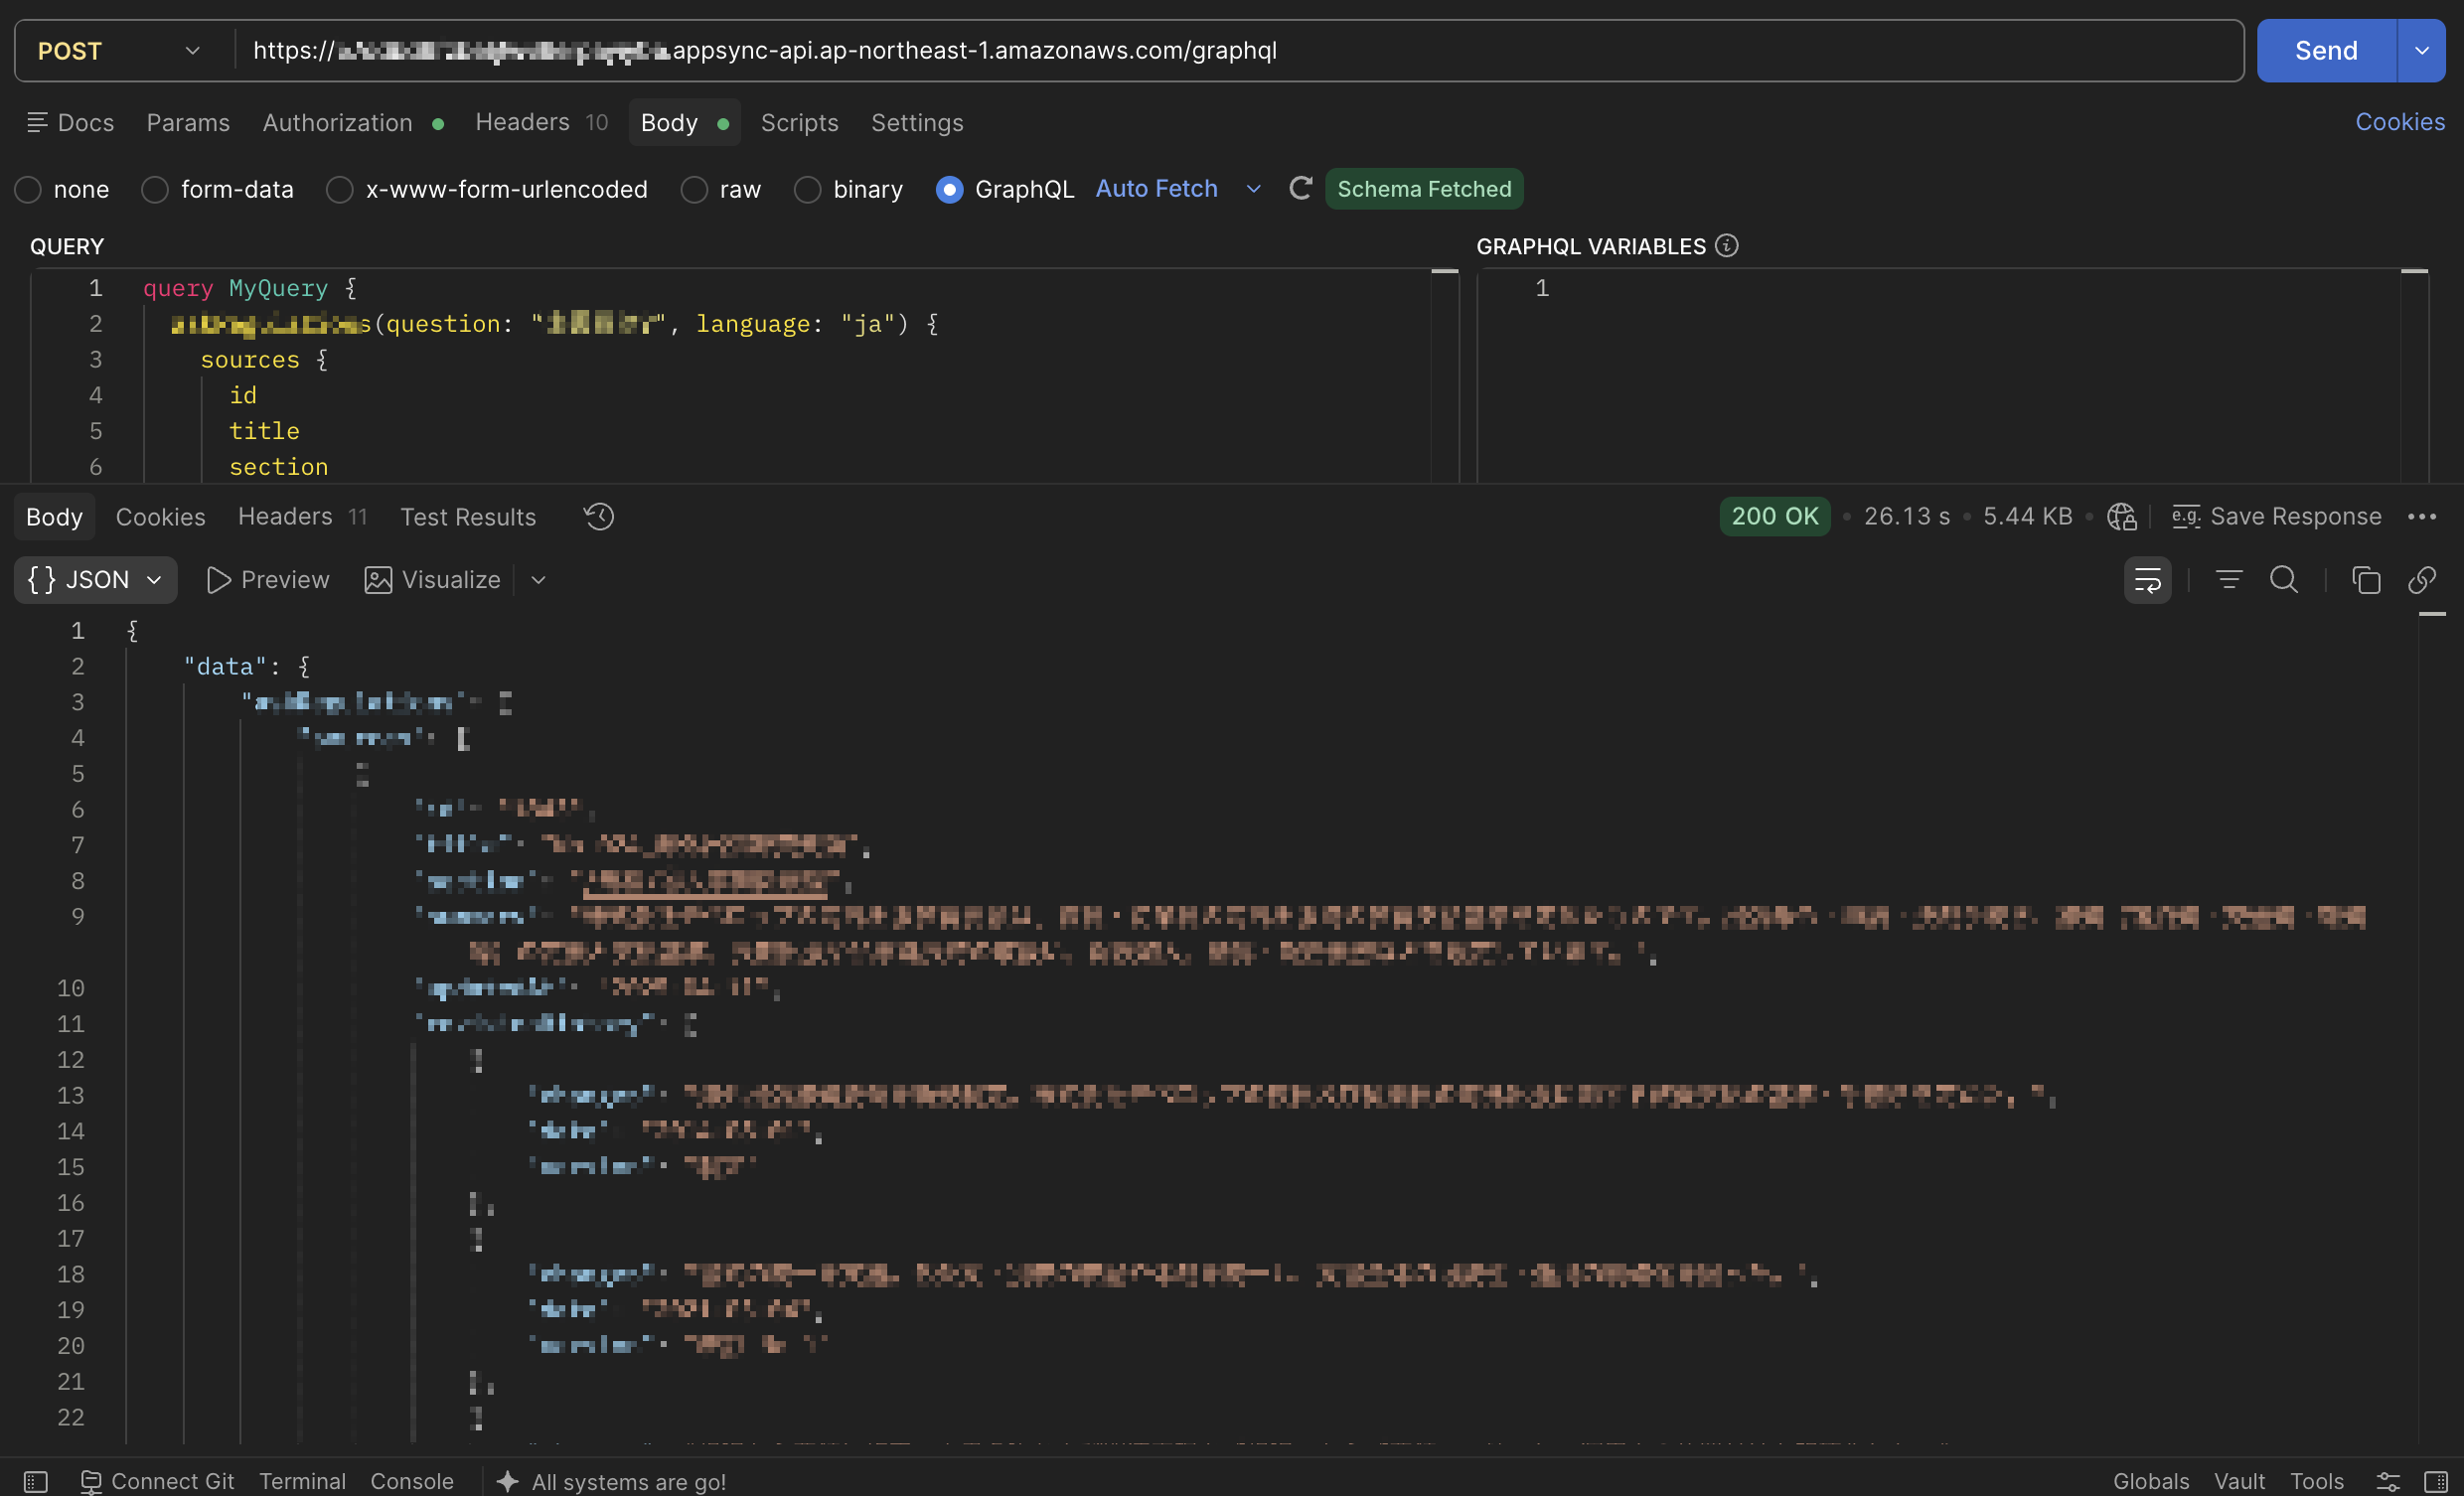Open the Docs tab
The image size is (2464, 1496).
tap(70, 123)
